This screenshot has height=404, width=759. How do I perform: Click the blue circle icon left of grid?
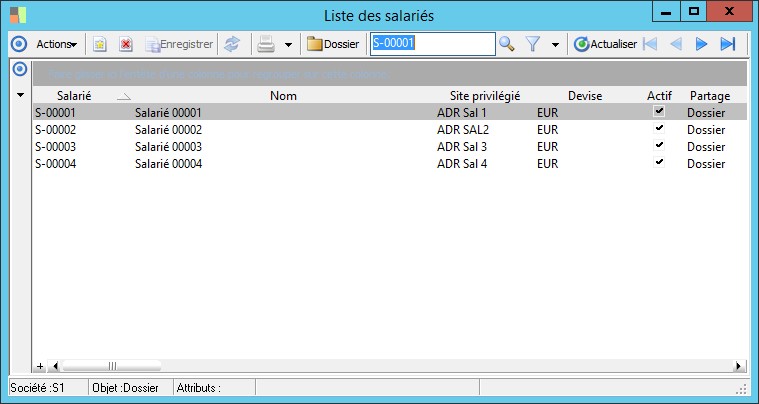tap(20, 70)
